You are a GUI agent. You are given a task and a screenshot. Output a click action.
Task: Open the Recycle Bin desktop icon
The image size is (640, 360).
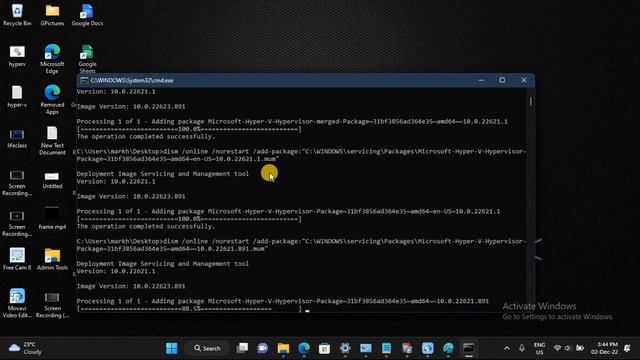[17, 15]
